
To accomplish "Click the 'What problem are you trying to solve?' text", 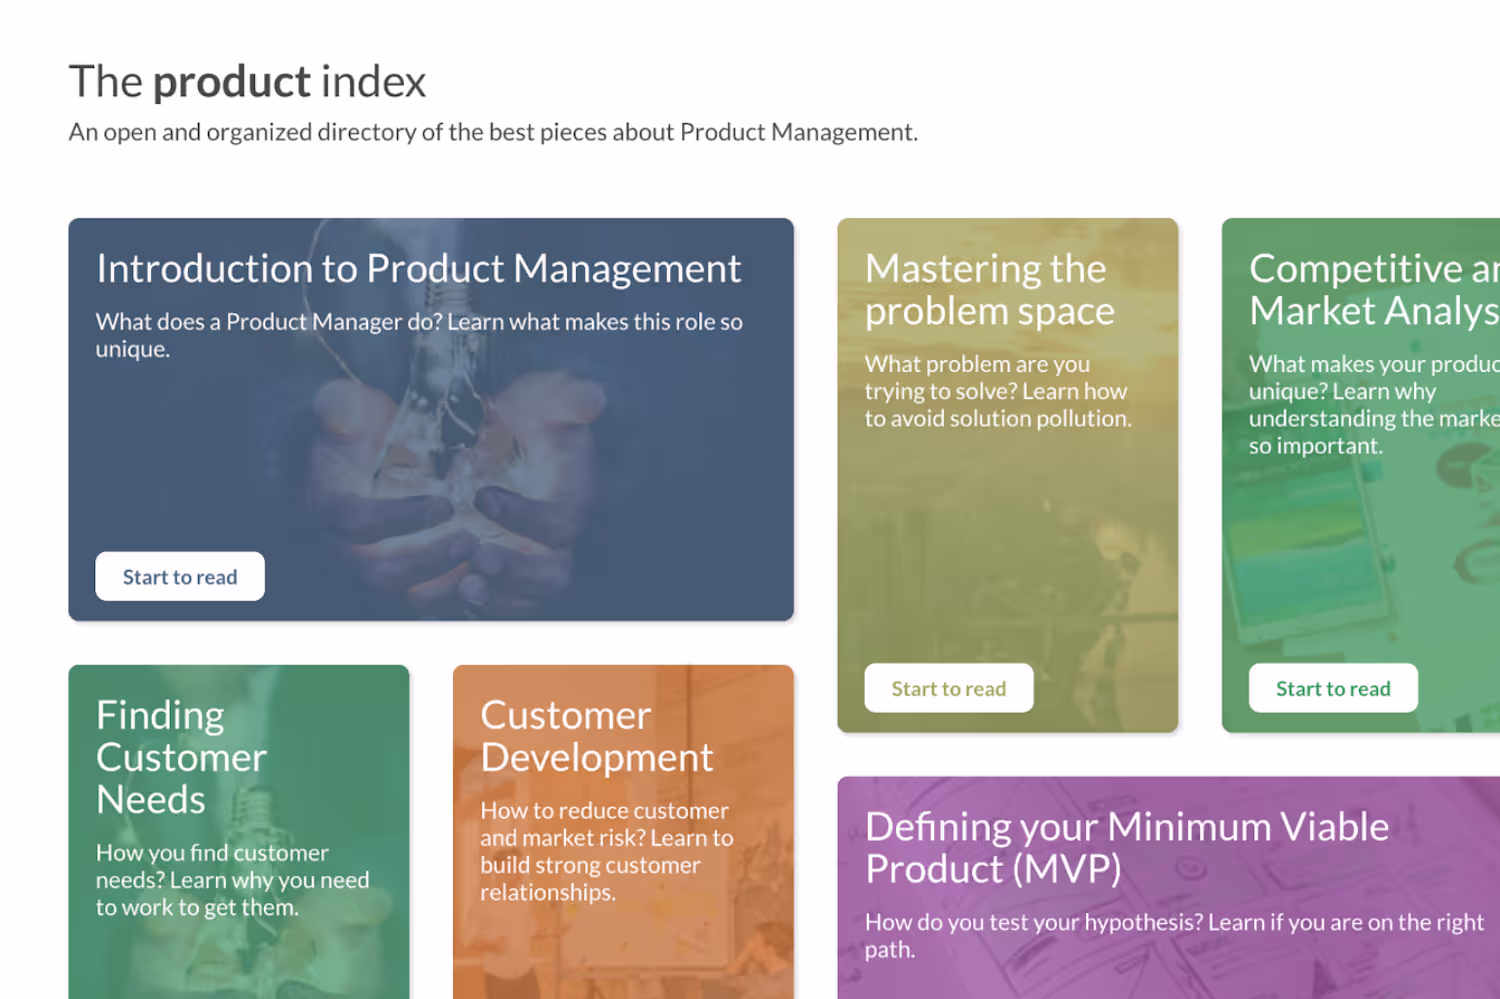I will (997, 391).
